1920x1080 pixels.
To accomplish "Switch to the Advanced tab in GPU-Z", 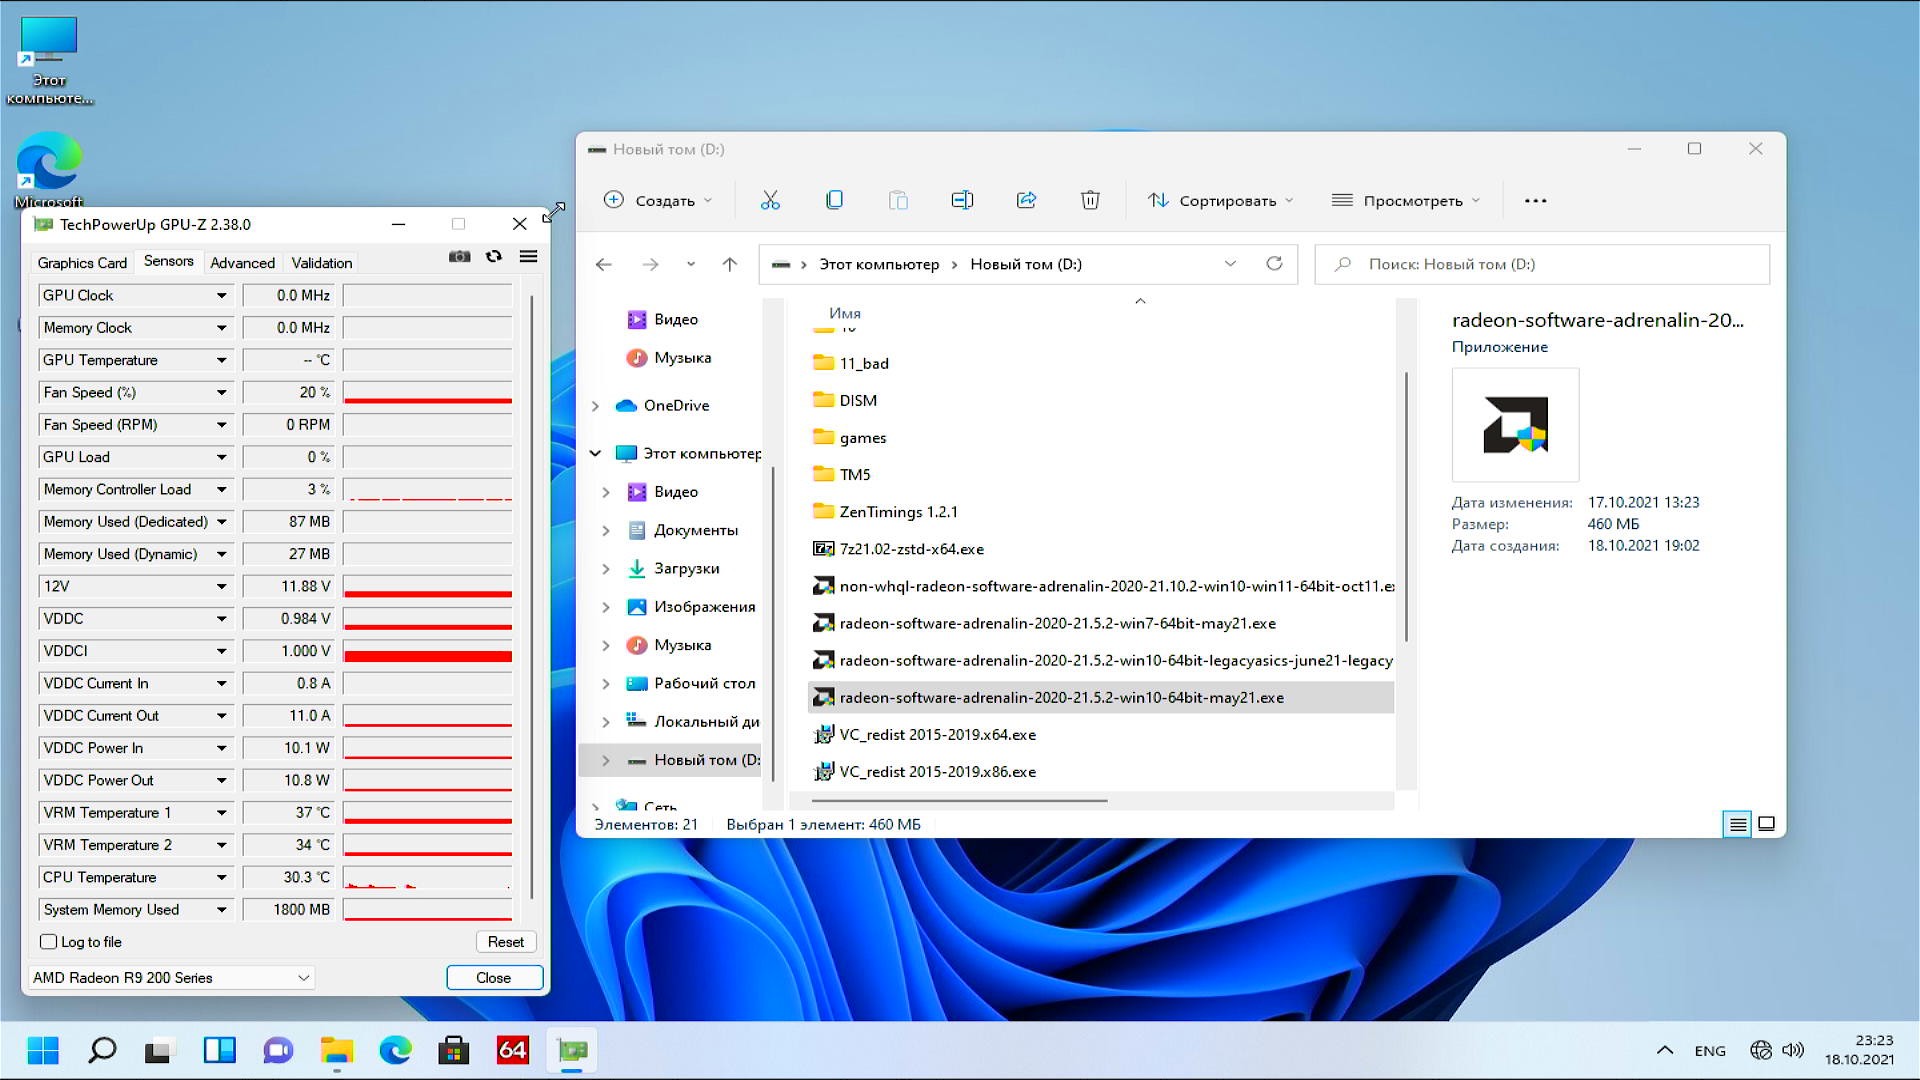I will [242, 263].
